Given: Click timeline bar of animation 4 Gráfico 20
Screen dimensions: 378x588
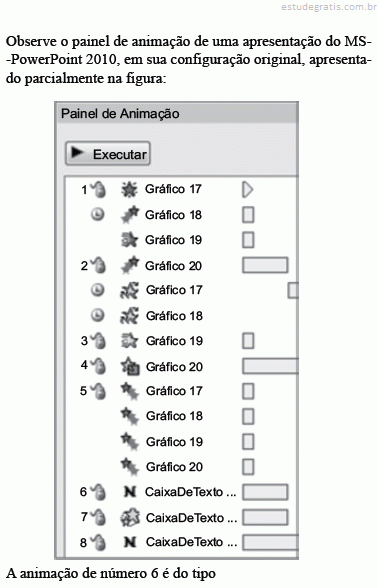Looking at the screenshot, I should (270, 366).
